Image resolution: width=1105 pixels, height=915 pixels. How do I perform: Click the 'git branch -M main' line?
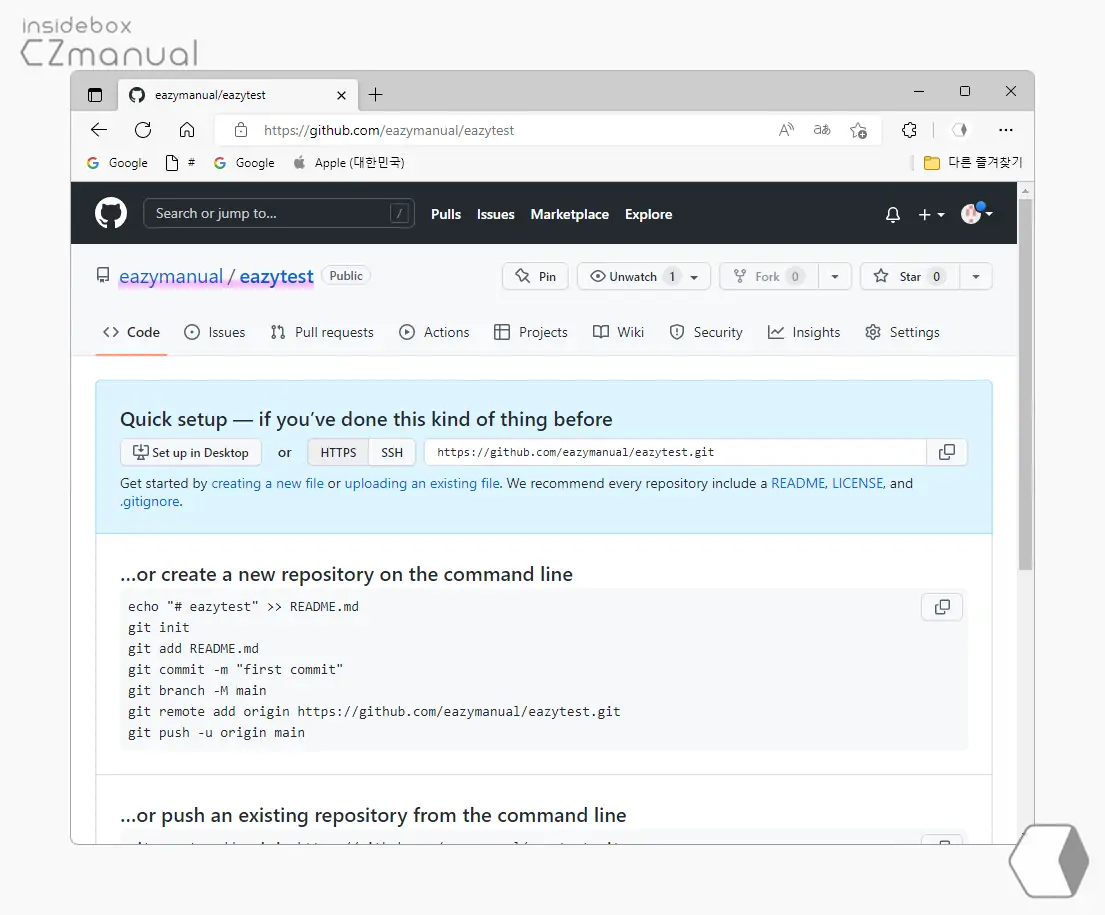[x=197, y=691]
